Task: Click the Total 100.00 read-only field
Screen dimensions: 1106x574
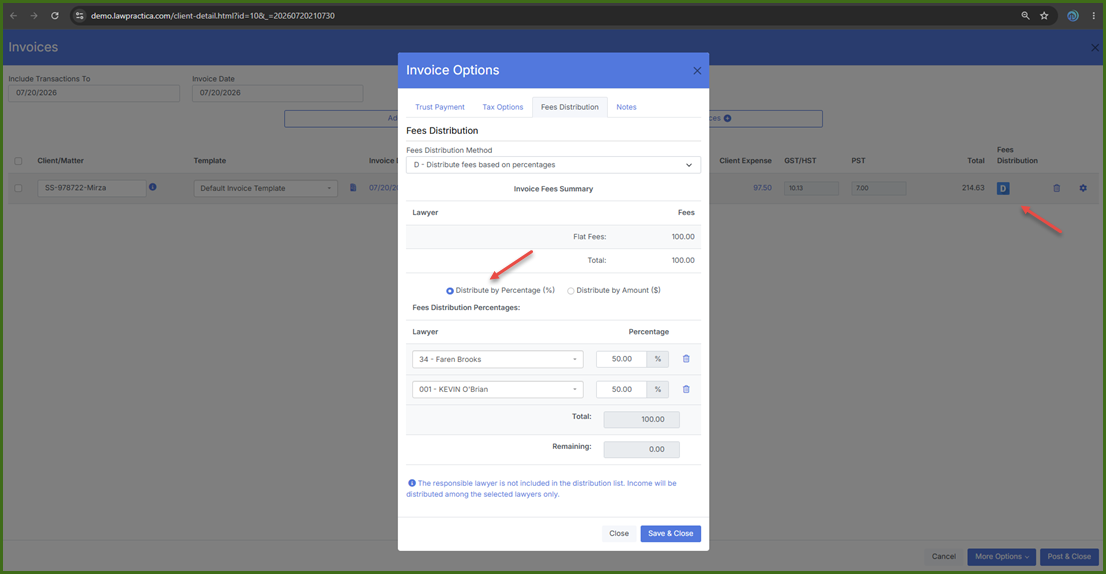Action: click(x=641, y=420)
